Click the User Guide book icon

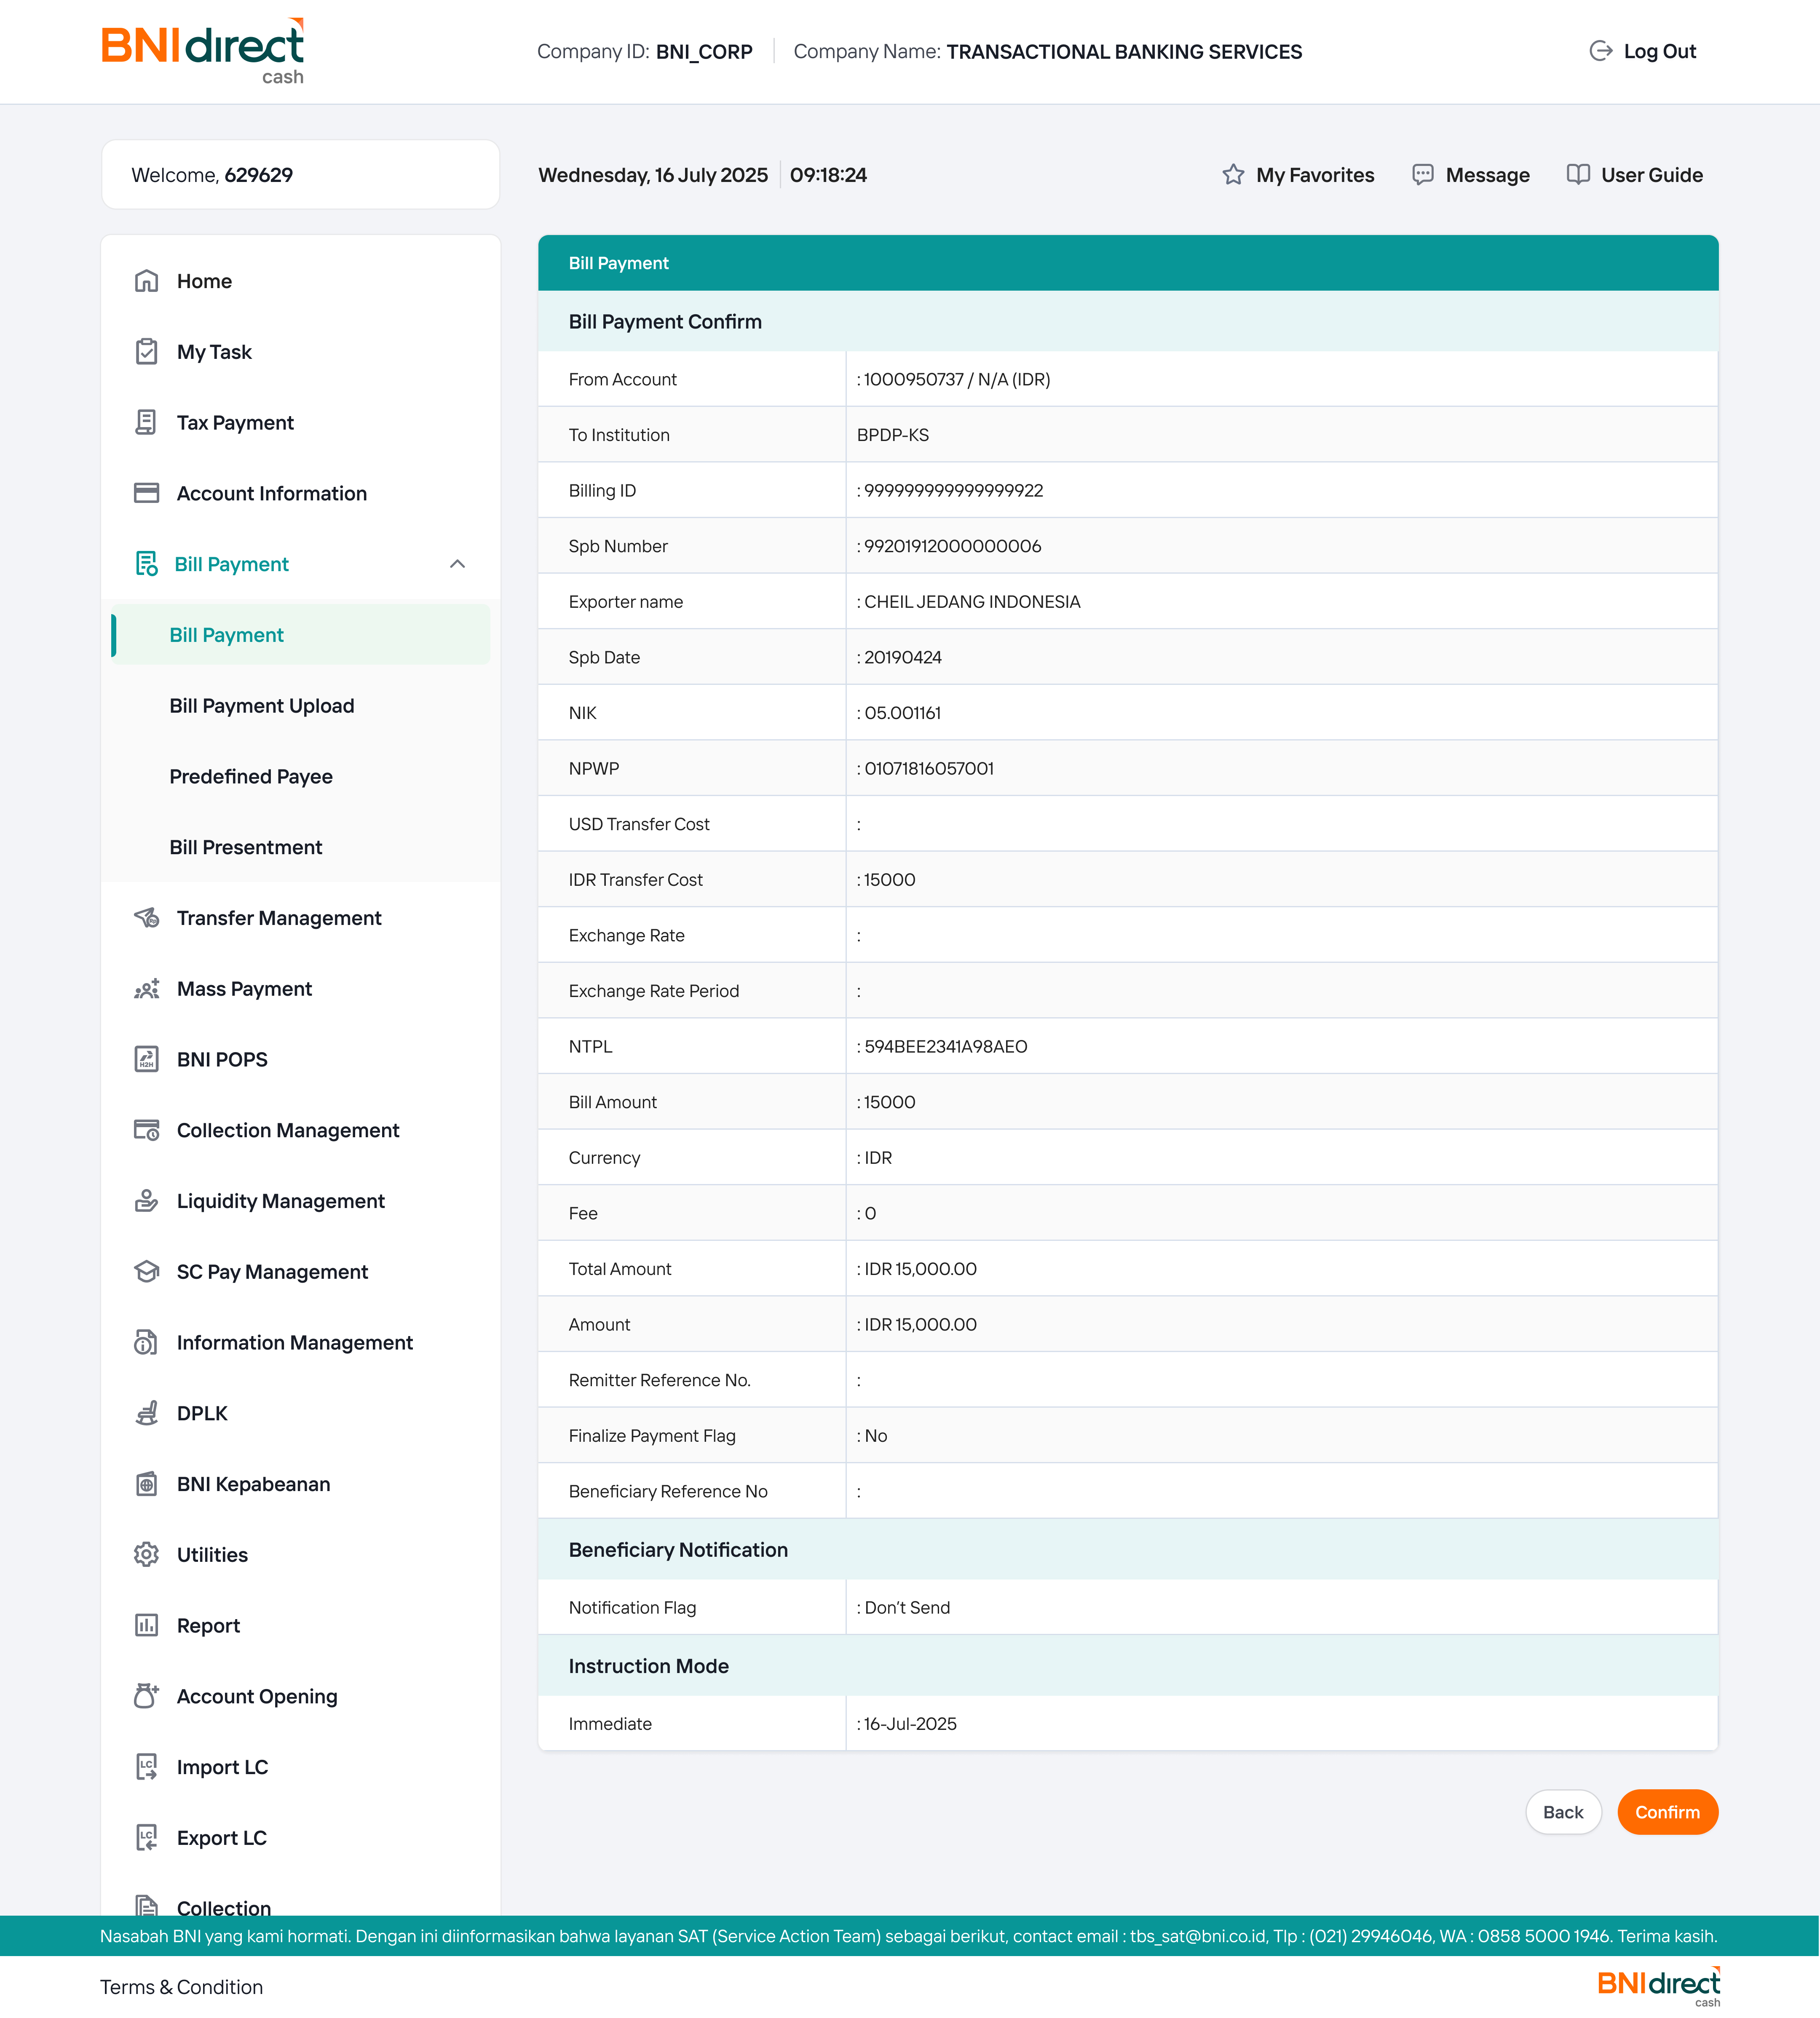(1578, 175)
